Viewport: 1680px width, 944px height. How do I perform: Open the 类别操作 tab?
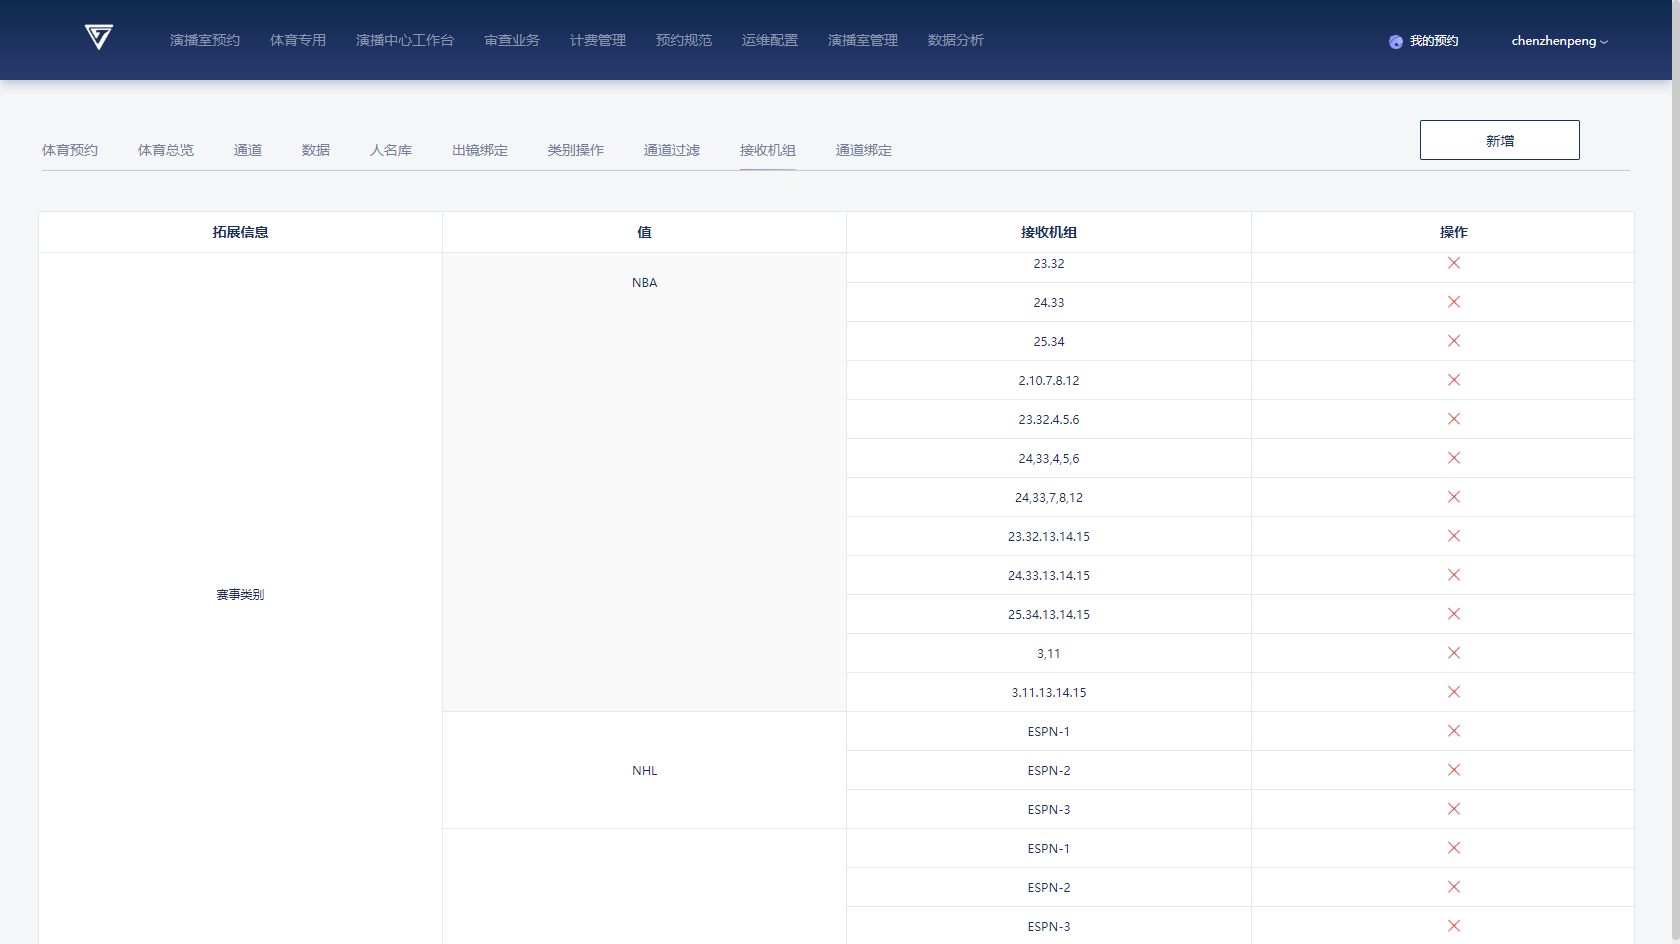click(x=575, y=150)
